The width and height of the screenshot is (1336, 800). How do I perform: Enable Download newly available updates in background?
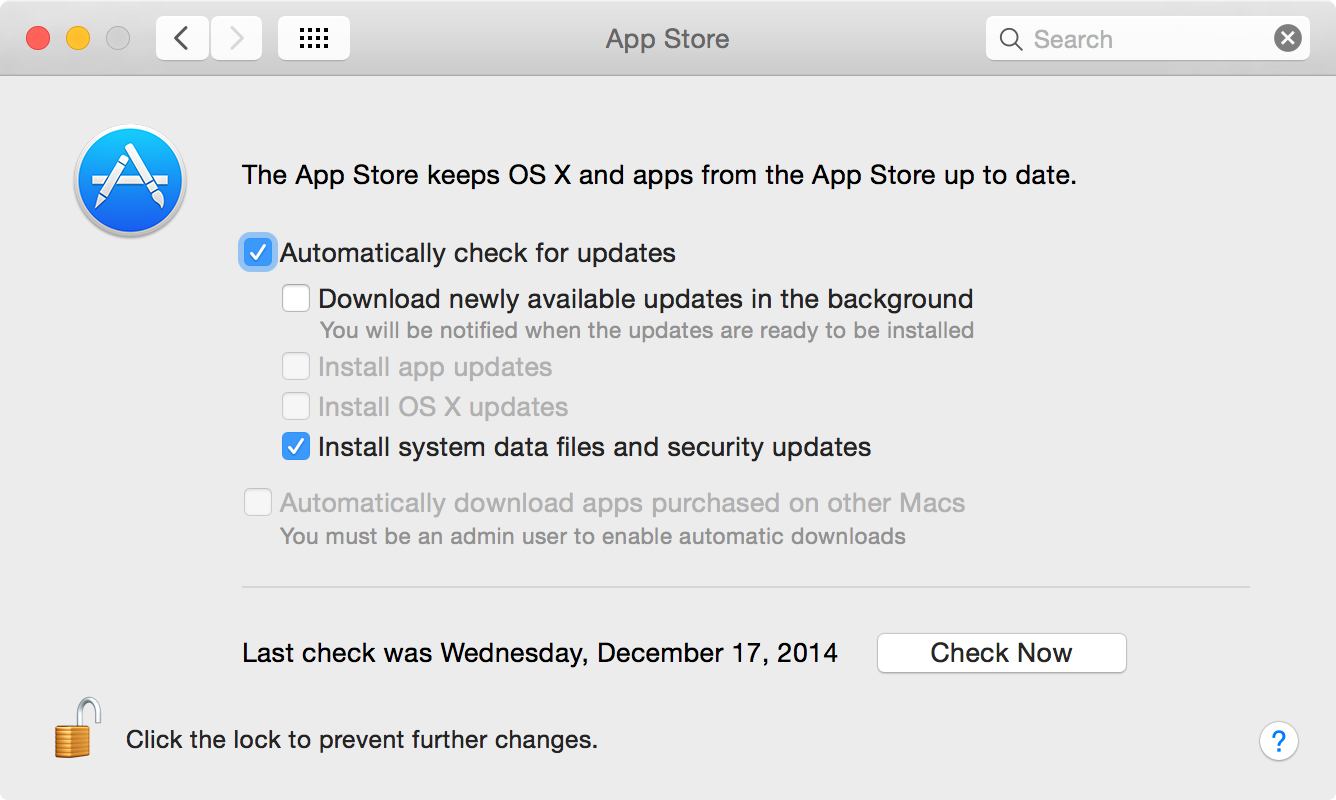point(296,299)
